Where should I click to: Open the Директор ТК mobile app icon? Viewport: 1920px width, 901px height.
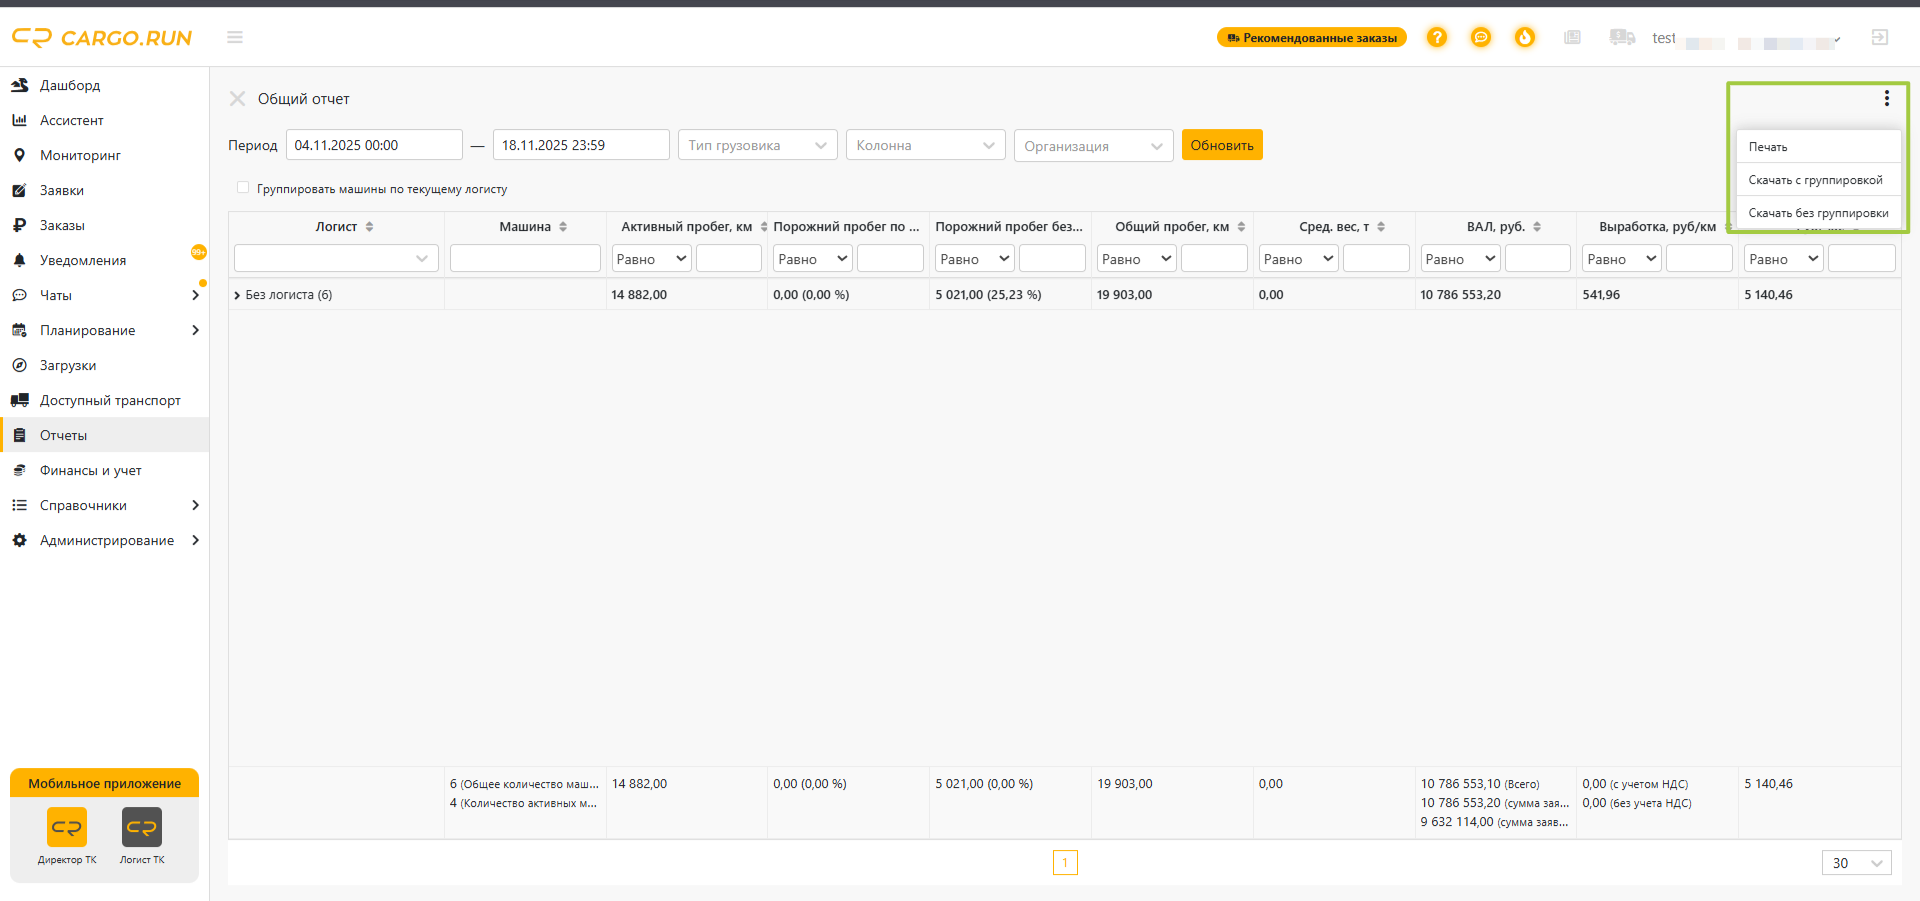67,828
